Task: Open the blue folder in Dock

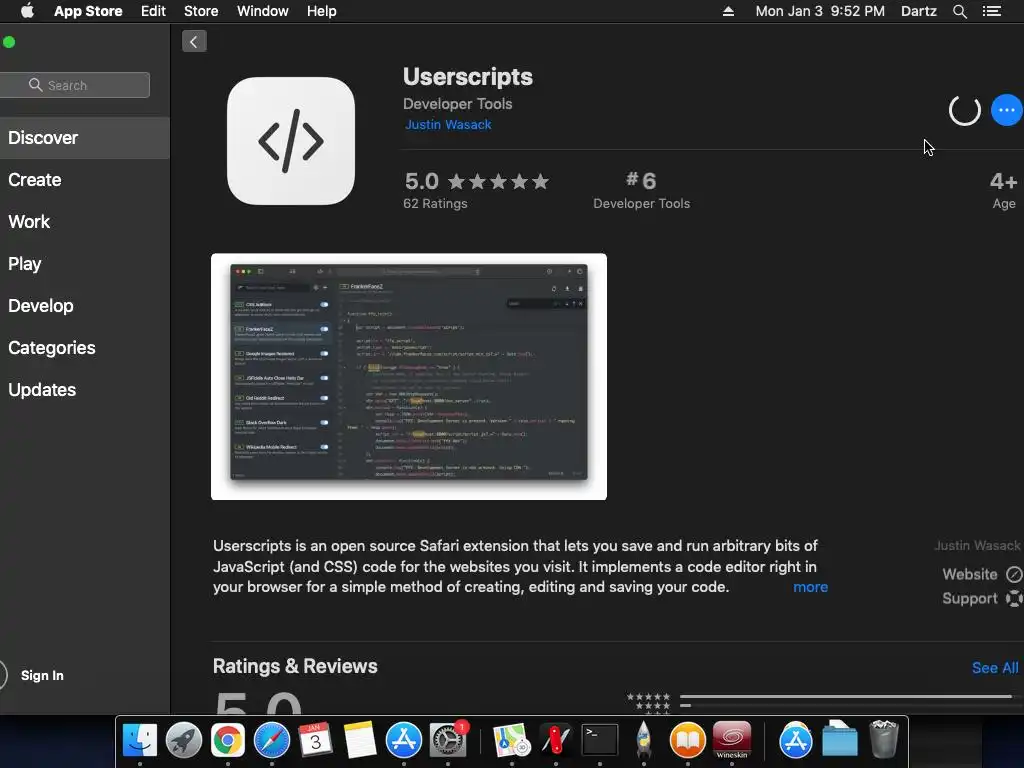Action: coord(840,741)
